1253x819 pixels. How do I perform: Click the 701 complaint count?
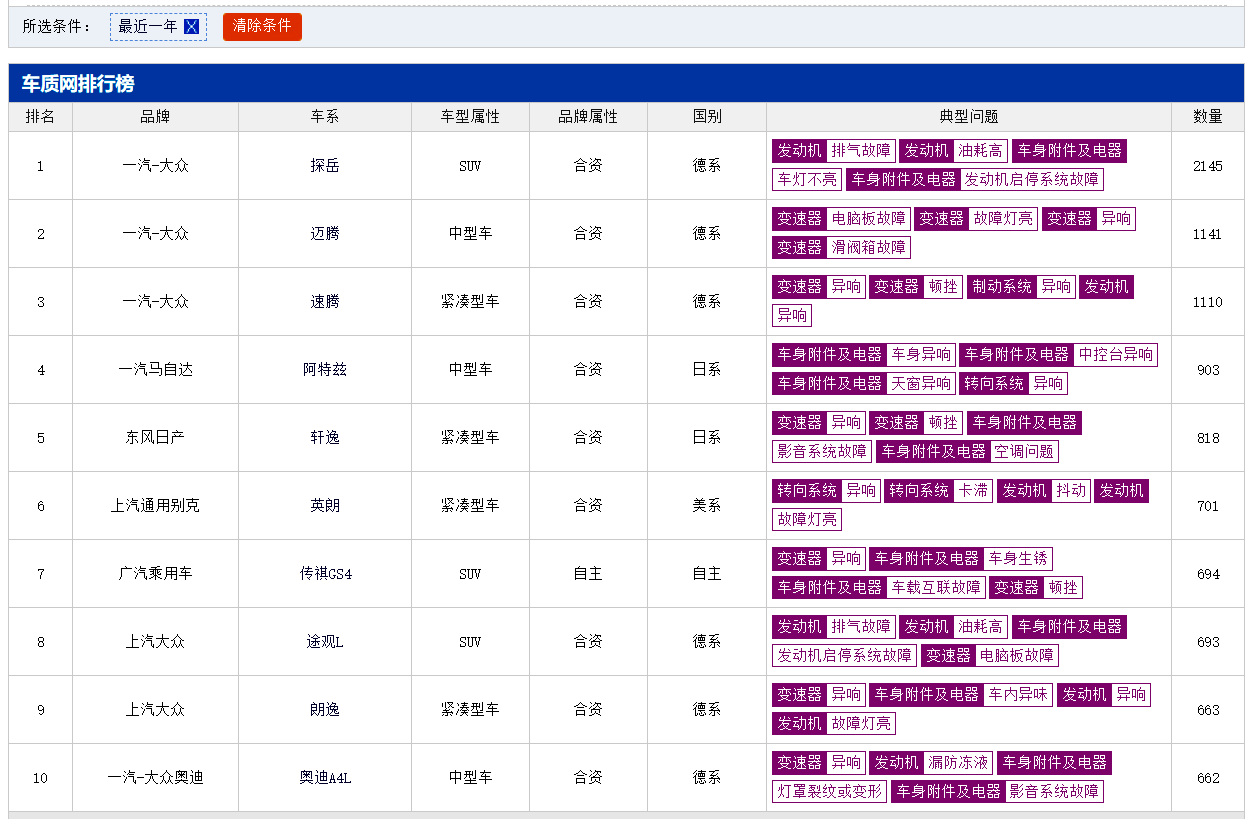(1208, 506)
